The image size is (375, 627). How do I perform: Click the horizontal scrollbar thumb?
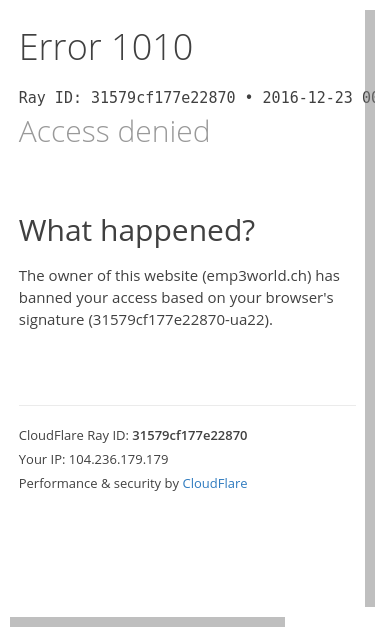coord(147,622)
